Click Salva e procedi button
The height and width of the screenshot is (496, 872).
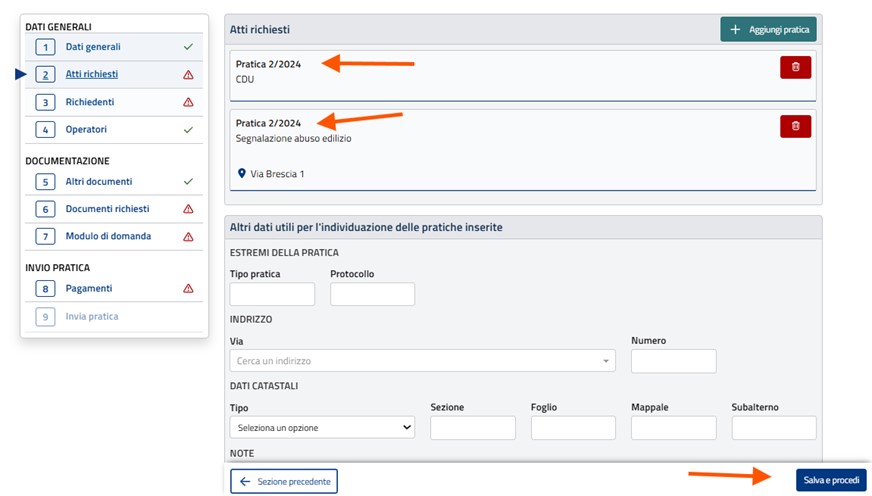(830, 481)
